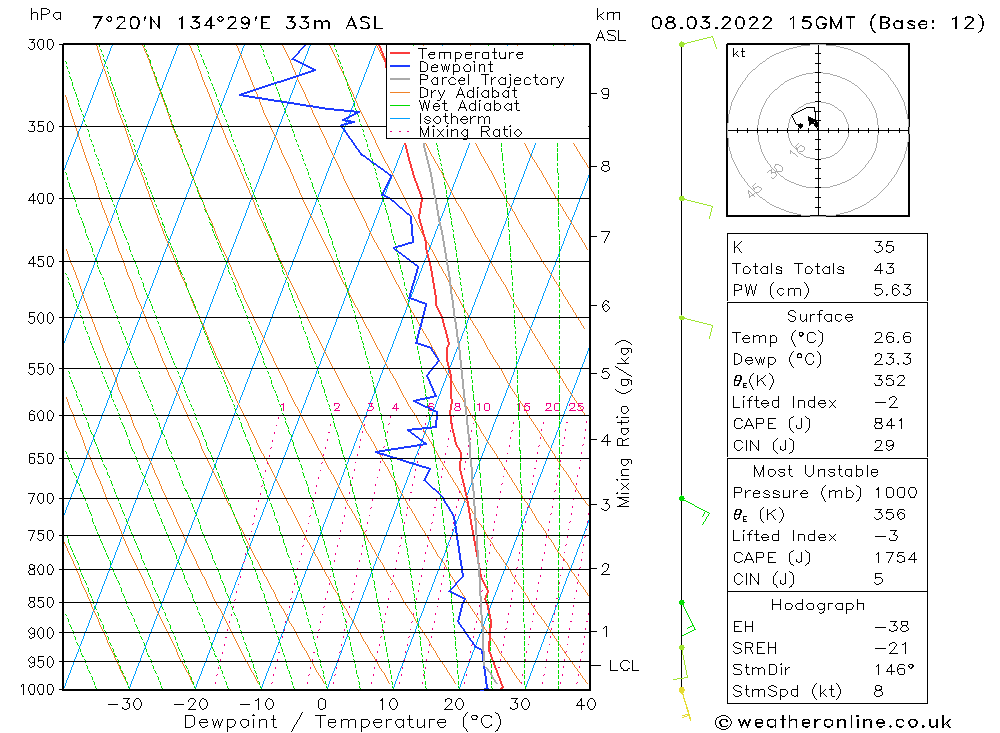Click the blue Dewpoint legend line swatch

point(400,66)
